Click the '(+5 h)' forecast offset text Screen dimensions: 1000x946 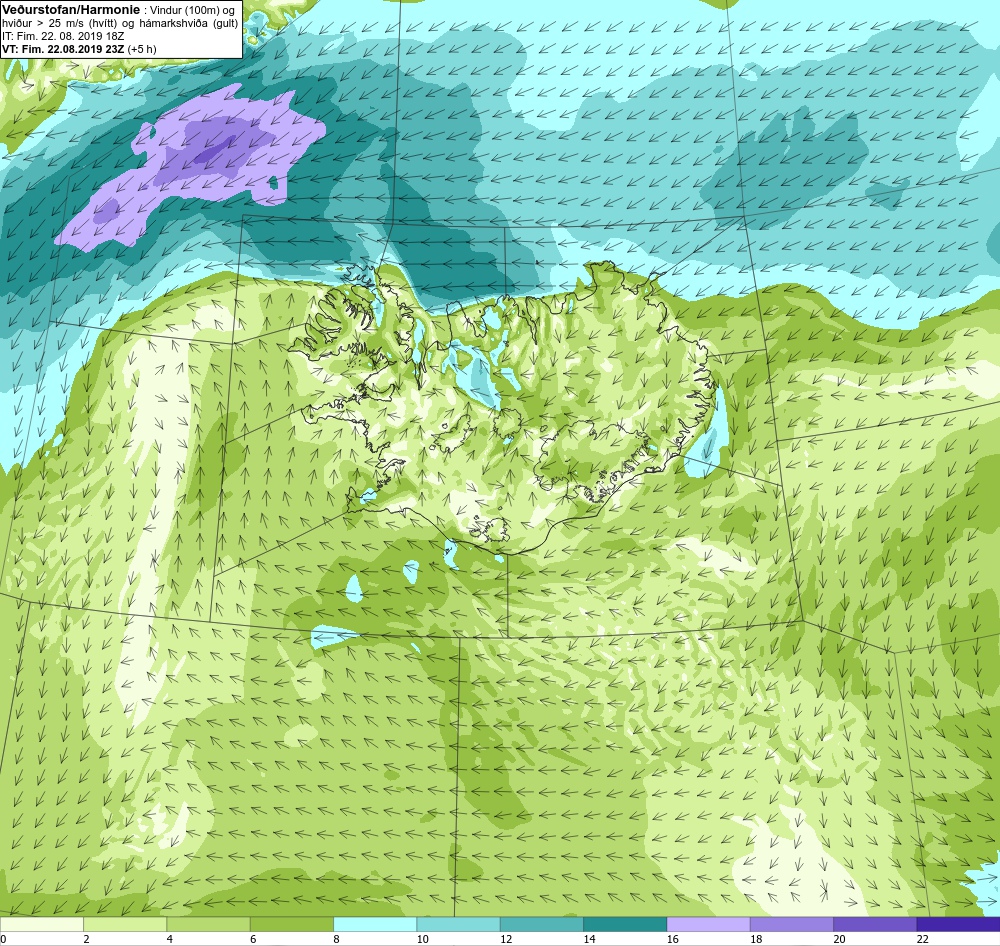142,49
